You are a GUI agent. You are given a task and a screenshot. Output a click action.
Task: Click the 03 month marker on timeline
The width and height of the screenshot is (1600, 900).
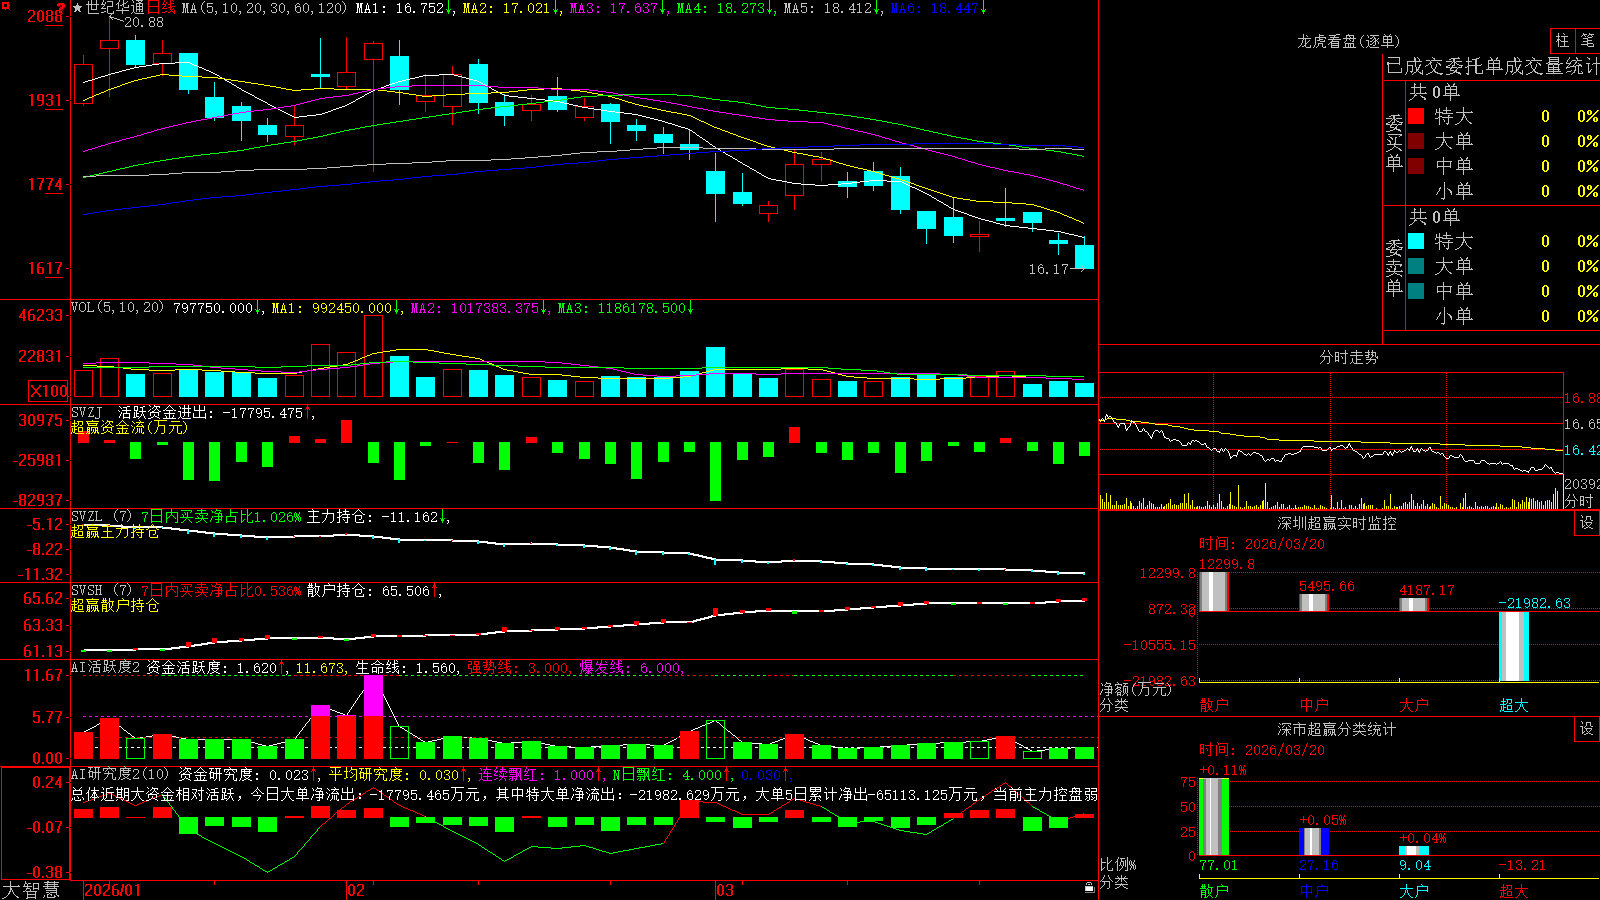point(725,890)
